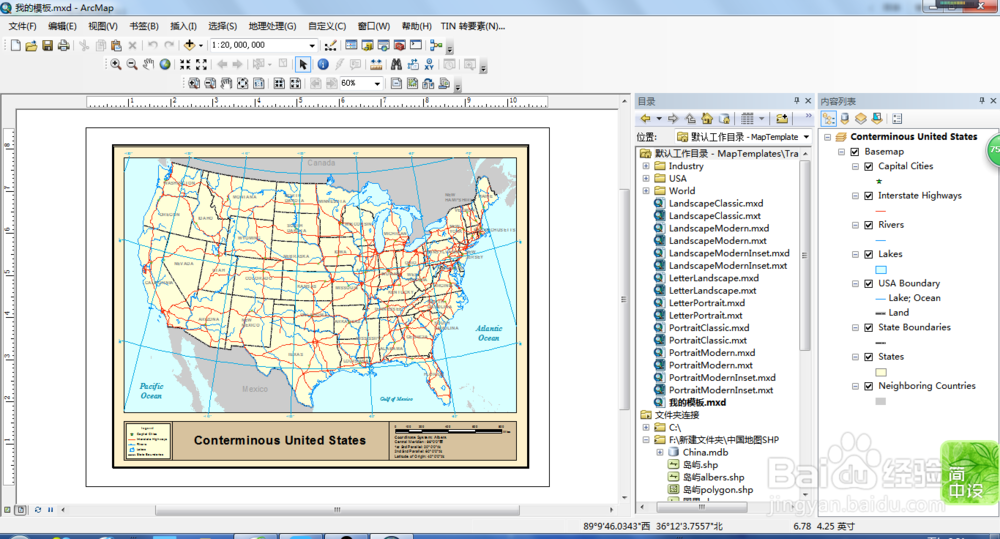Click the layout Zoom In page icon
This screenshot has width=1000, height=539.
(x=194, y=84)
